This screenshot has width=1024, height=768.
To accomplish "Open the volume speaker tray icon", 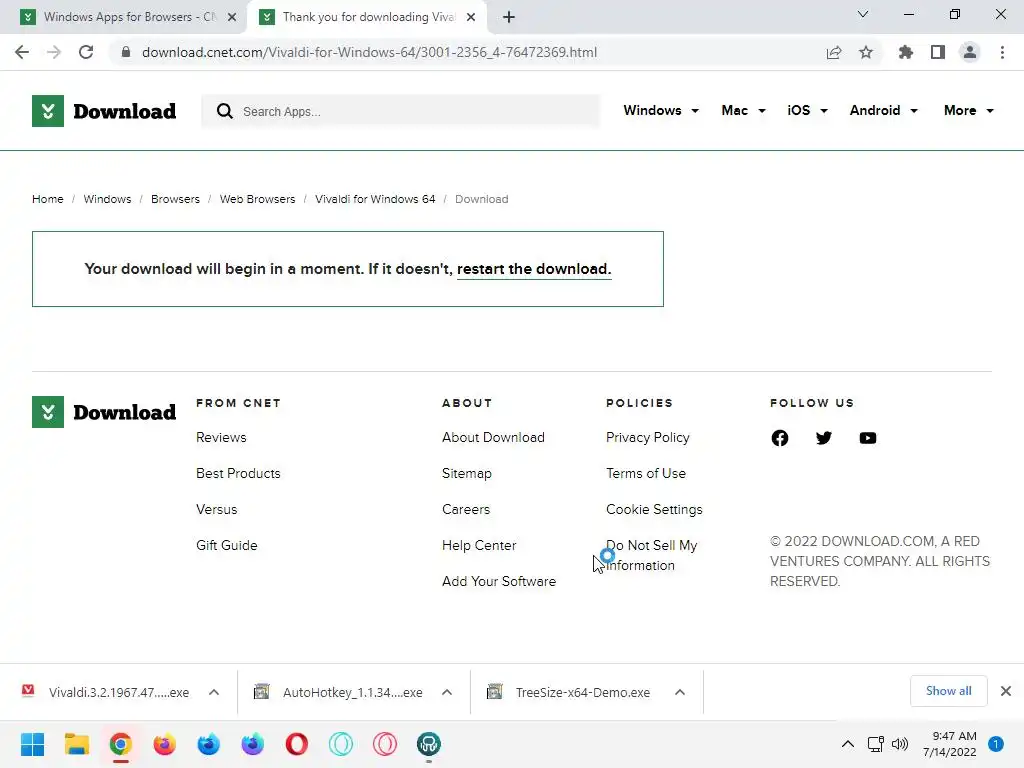I will coord(900,744).
